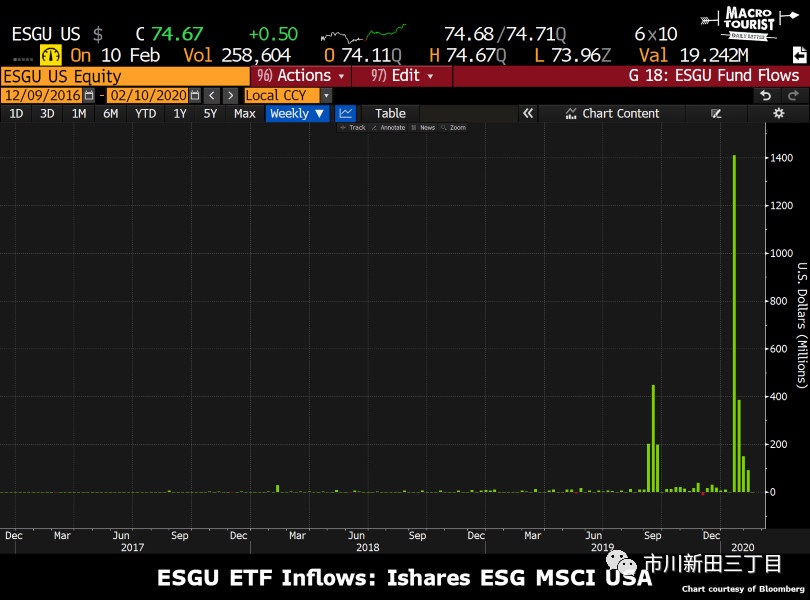Click the G 18: ESGU Fund Flows title

713,76
